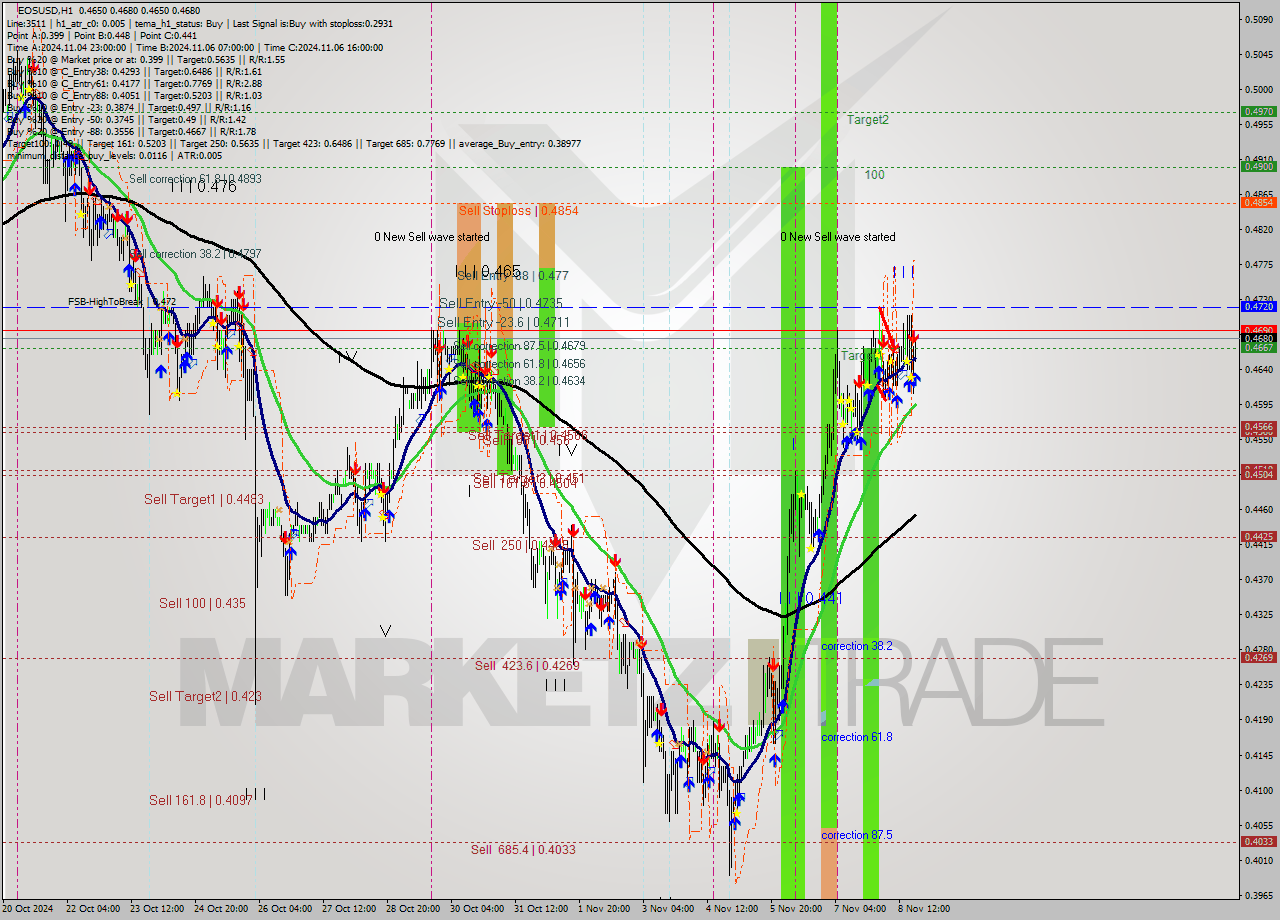Click the 0.5090 price scale value
This screenshot has height=920, width=1280.
(1258, 19)
